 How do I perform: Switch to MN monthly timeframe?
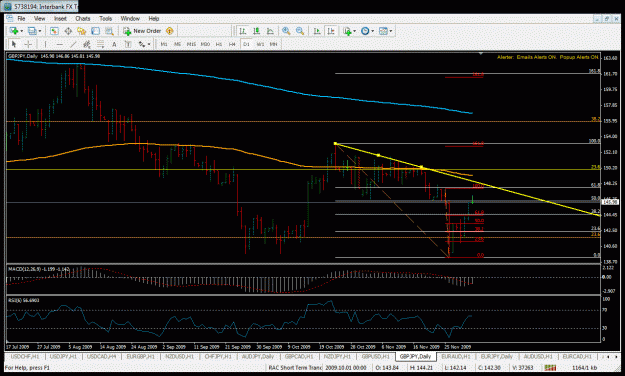point(273,44)
